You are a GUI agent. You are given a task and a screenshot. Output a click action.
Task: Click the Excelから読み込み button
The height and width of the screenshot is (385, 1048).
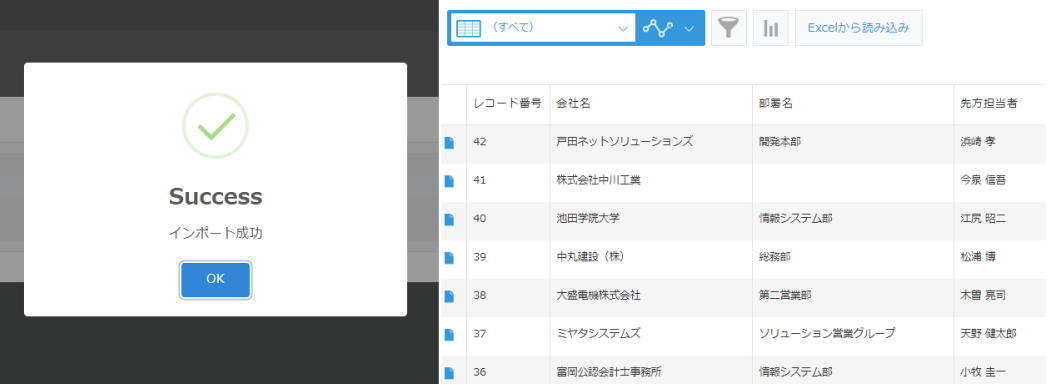click(858, 28)
